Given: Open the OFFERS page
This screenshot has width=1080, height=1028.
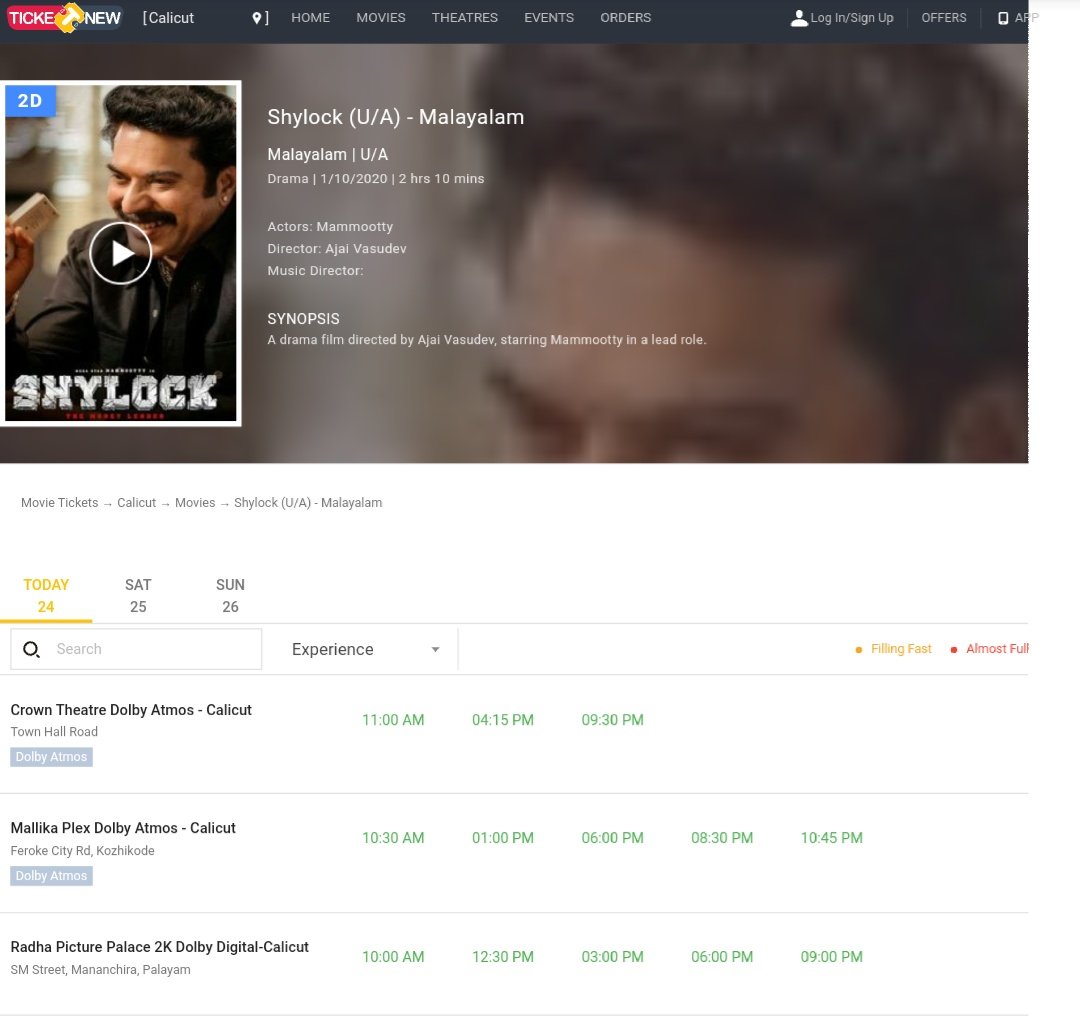Looking at the screenshot, I should [x=944, y=18].
